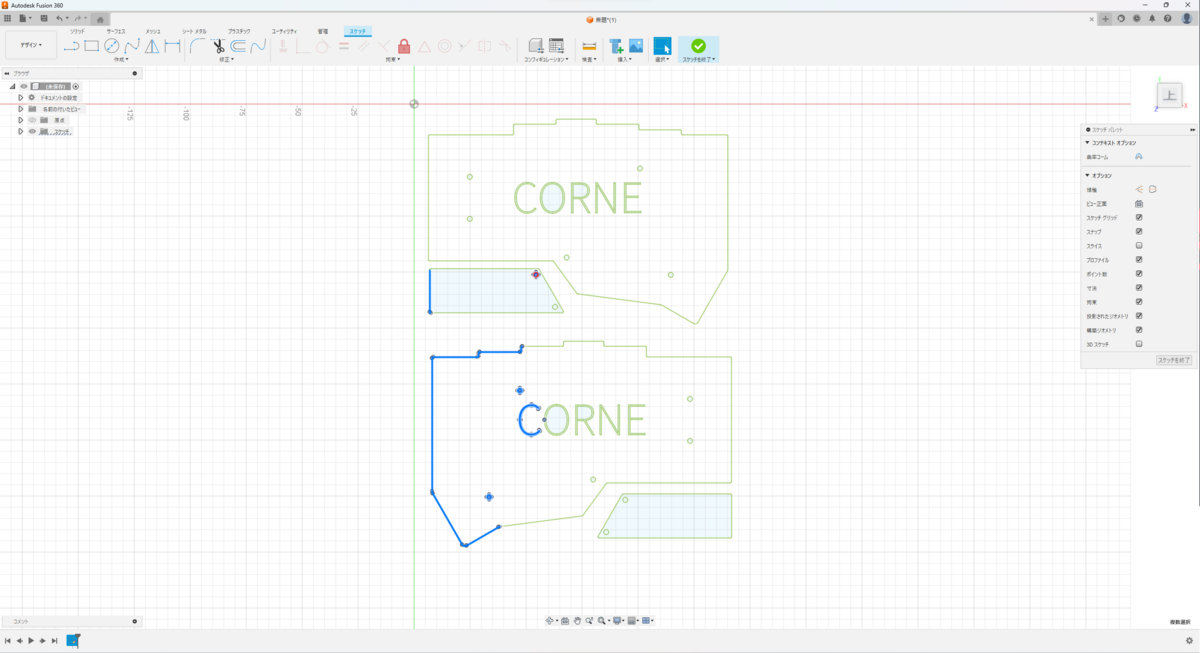The width and height of the screenshot is (1200, 653).
Task: Collapse the root component node
Action: click(x=13, y=87)
